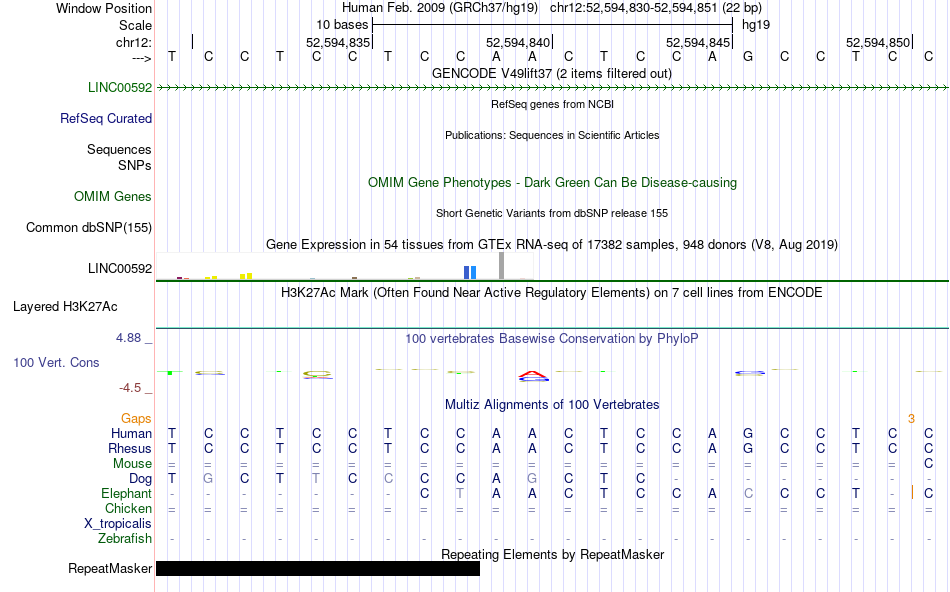Click the Mouse species label

coord(133,464)
